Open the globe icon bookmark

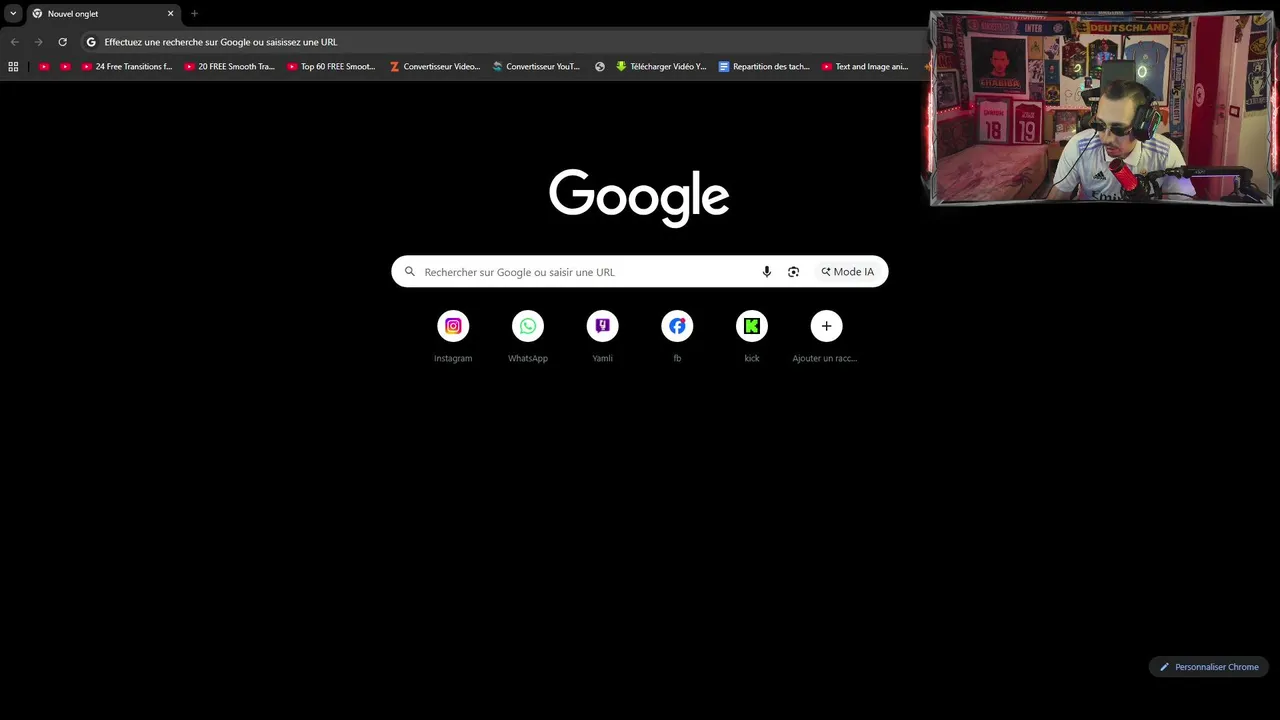coord(600,67)
